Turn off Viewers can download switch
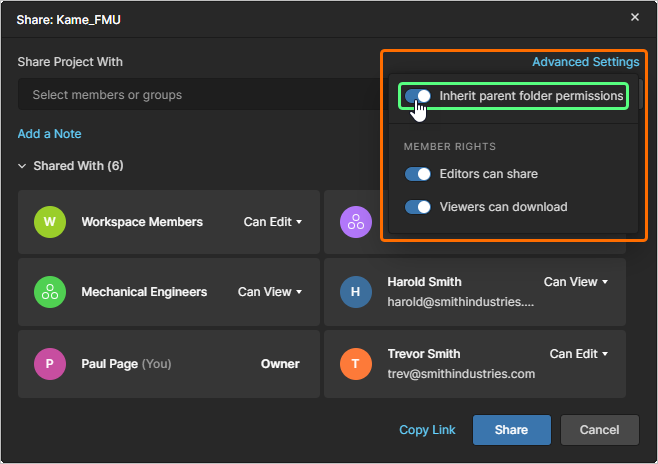 click(x=418, y=207)
